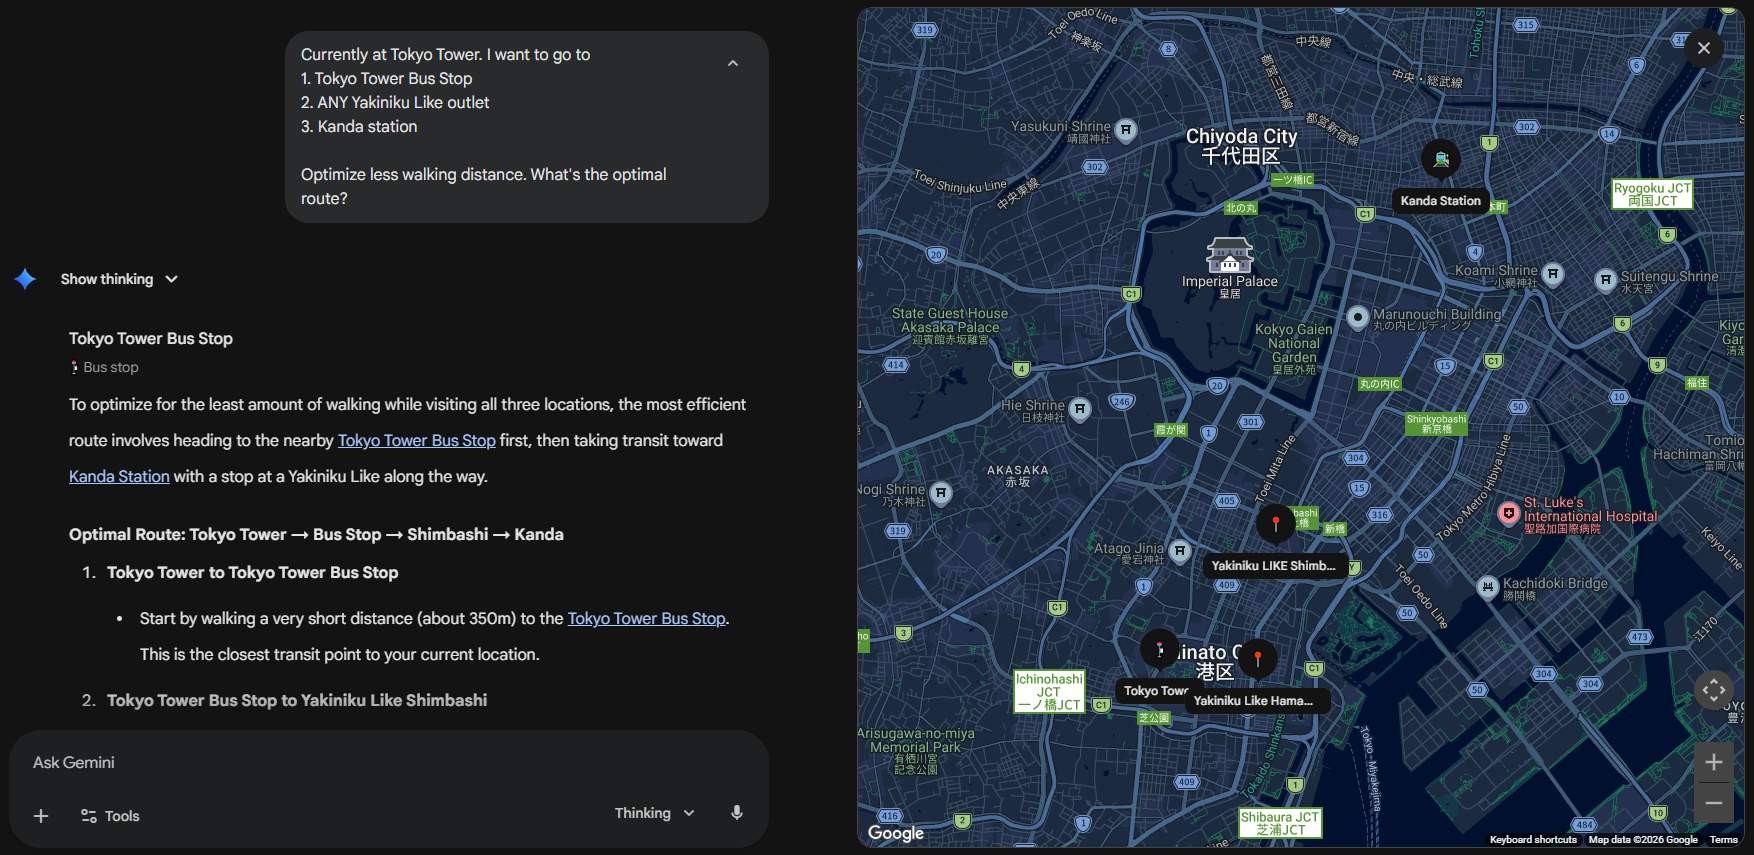Click the Yakiniku Like Hamamatsucho pin
The image size is (1754, 855).
[1258, 658]
